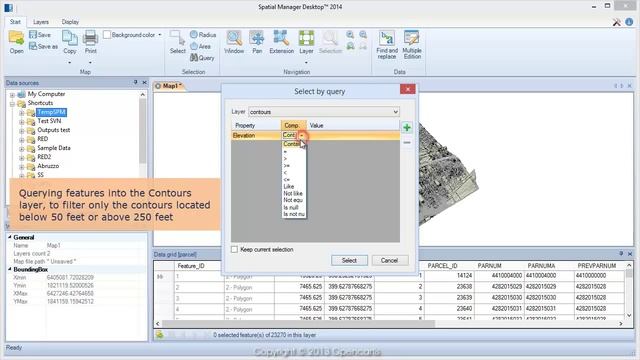Choose 'Is null' comparison option
The height and width of the screenshot is (360, 640).
point(293,207)
